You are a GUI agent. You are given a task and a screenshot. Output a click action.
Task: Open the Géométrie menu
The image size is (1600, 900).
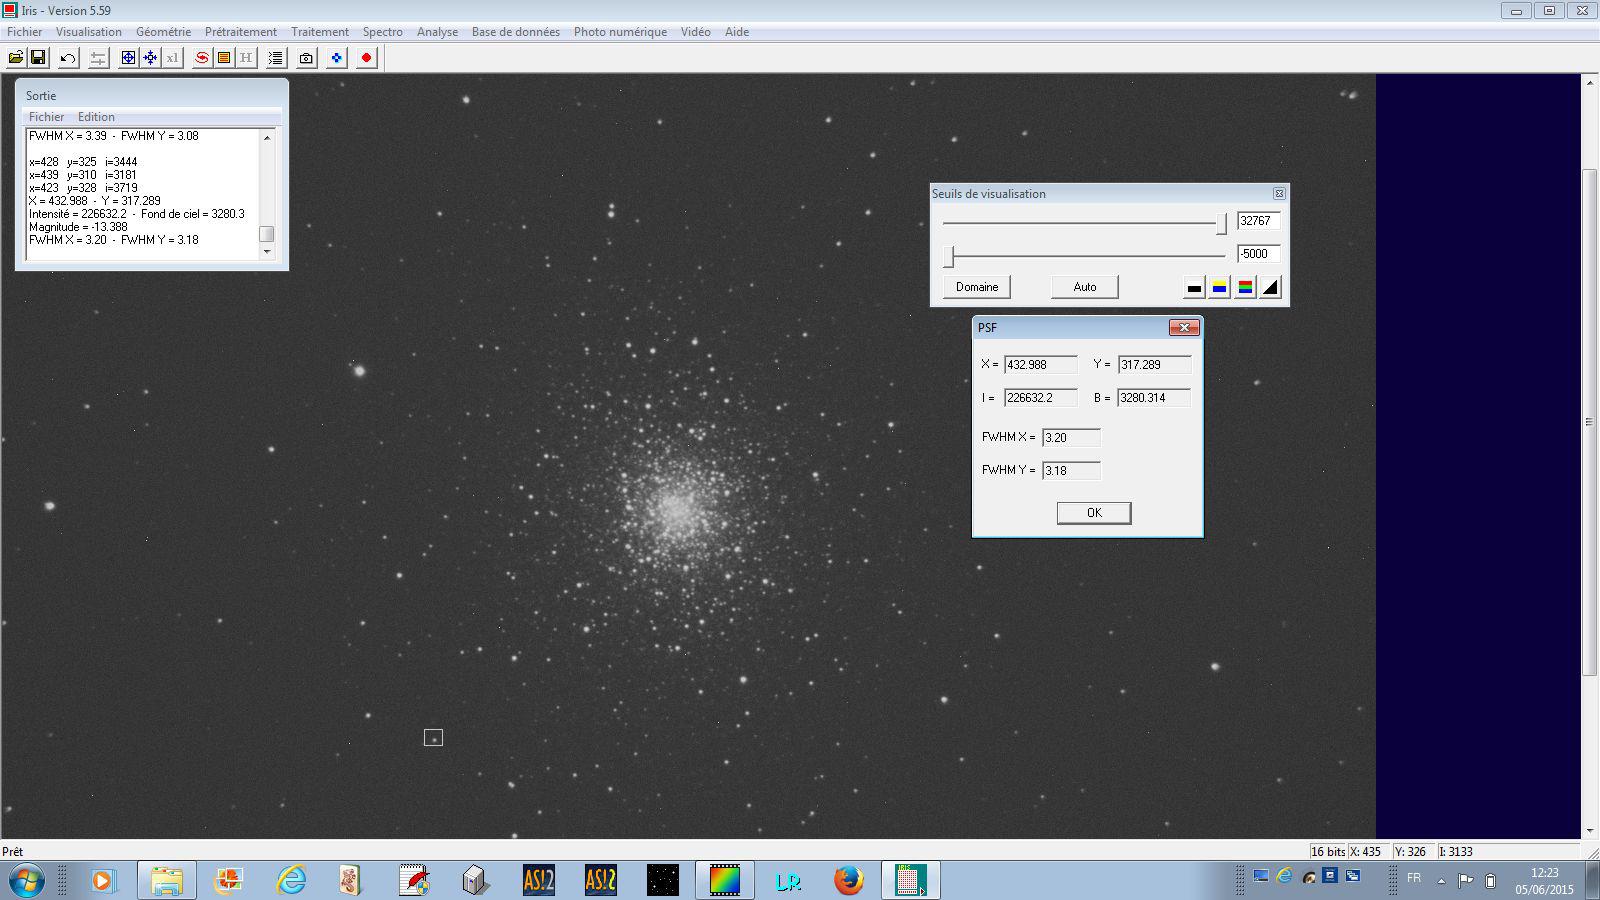[x=163, y=32]
